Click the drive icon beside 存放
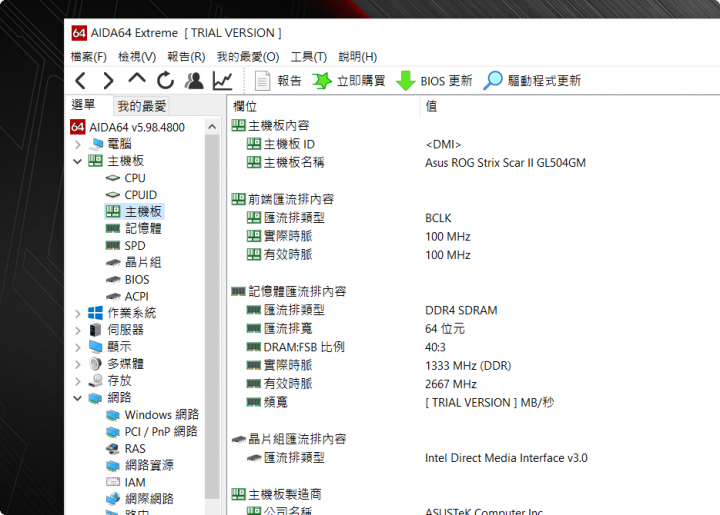720x515 pixels. 96,381
